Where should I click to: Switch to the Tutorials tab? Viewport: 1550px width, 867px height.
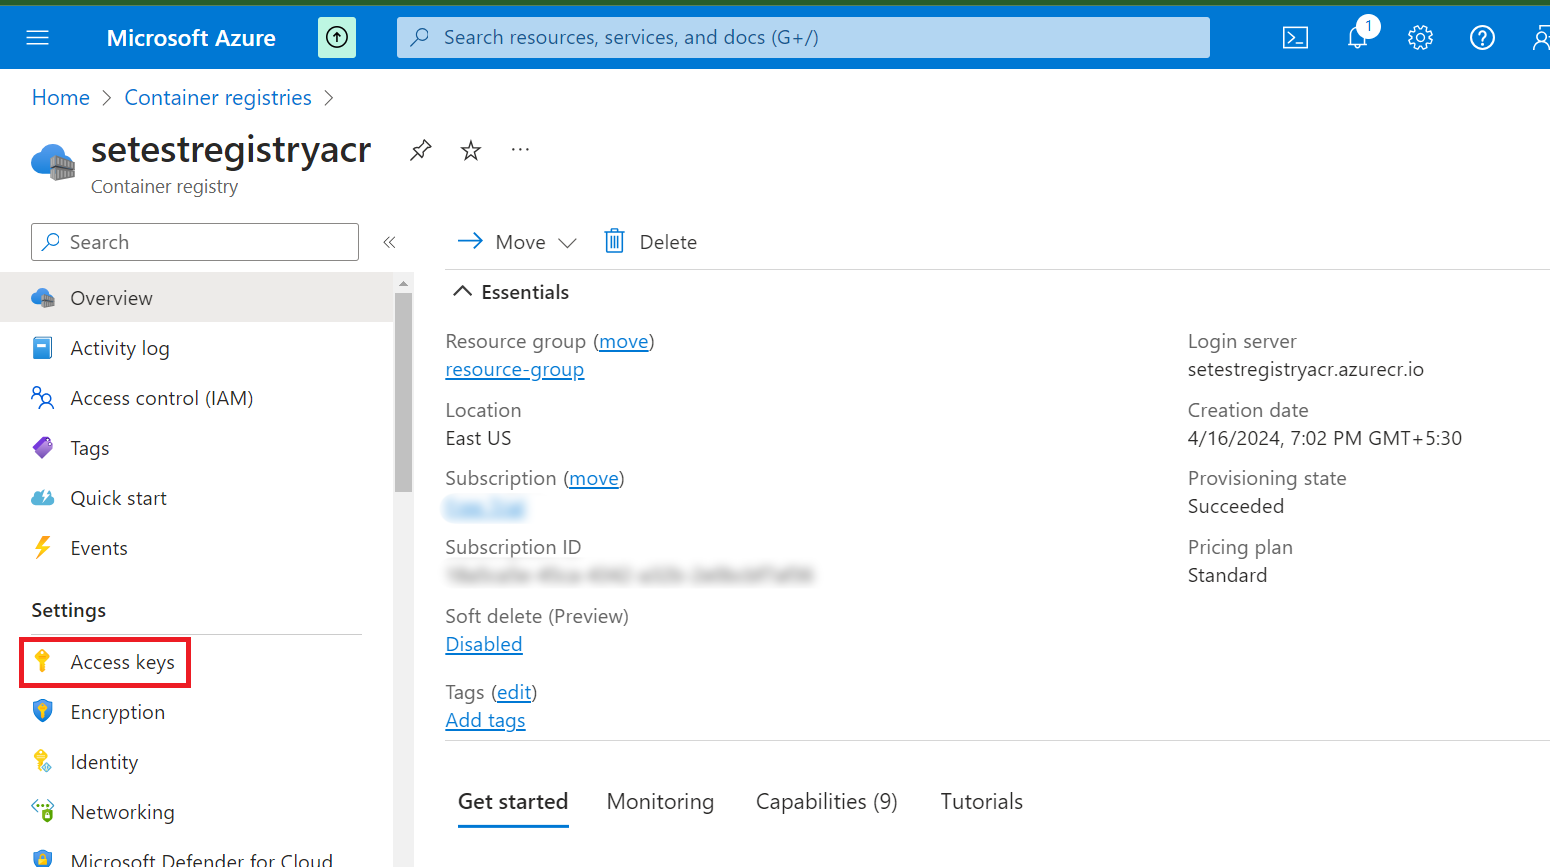[982, 802]
